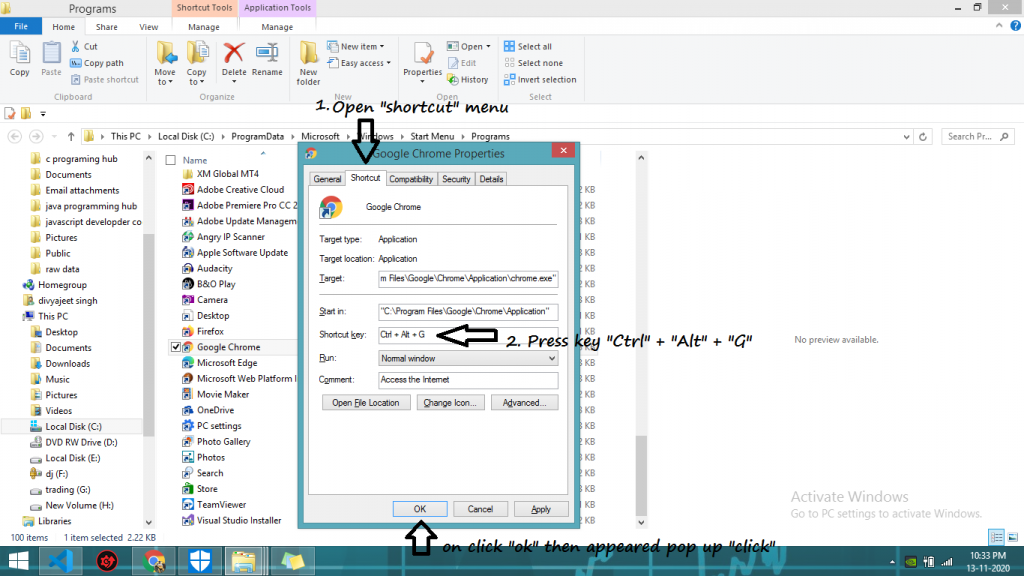Click the Delete red X icon
The image size is (1024, 576).
(x=234, y=54)
